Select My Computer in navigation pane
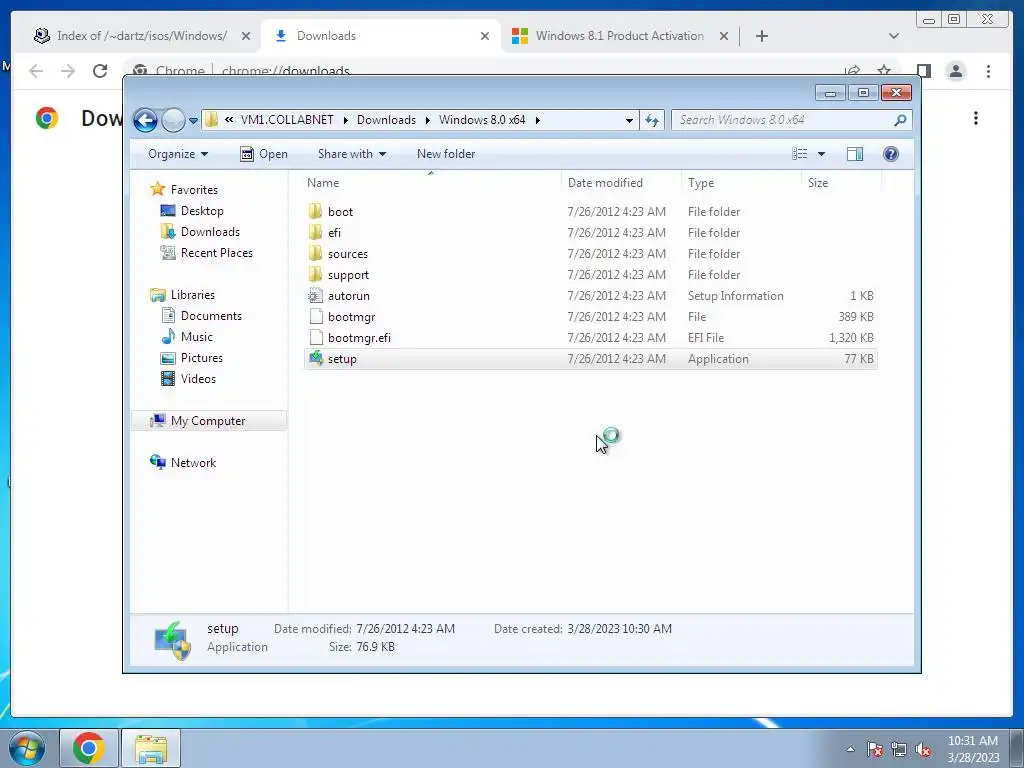1024x768 pixels. tap(208, 421)
